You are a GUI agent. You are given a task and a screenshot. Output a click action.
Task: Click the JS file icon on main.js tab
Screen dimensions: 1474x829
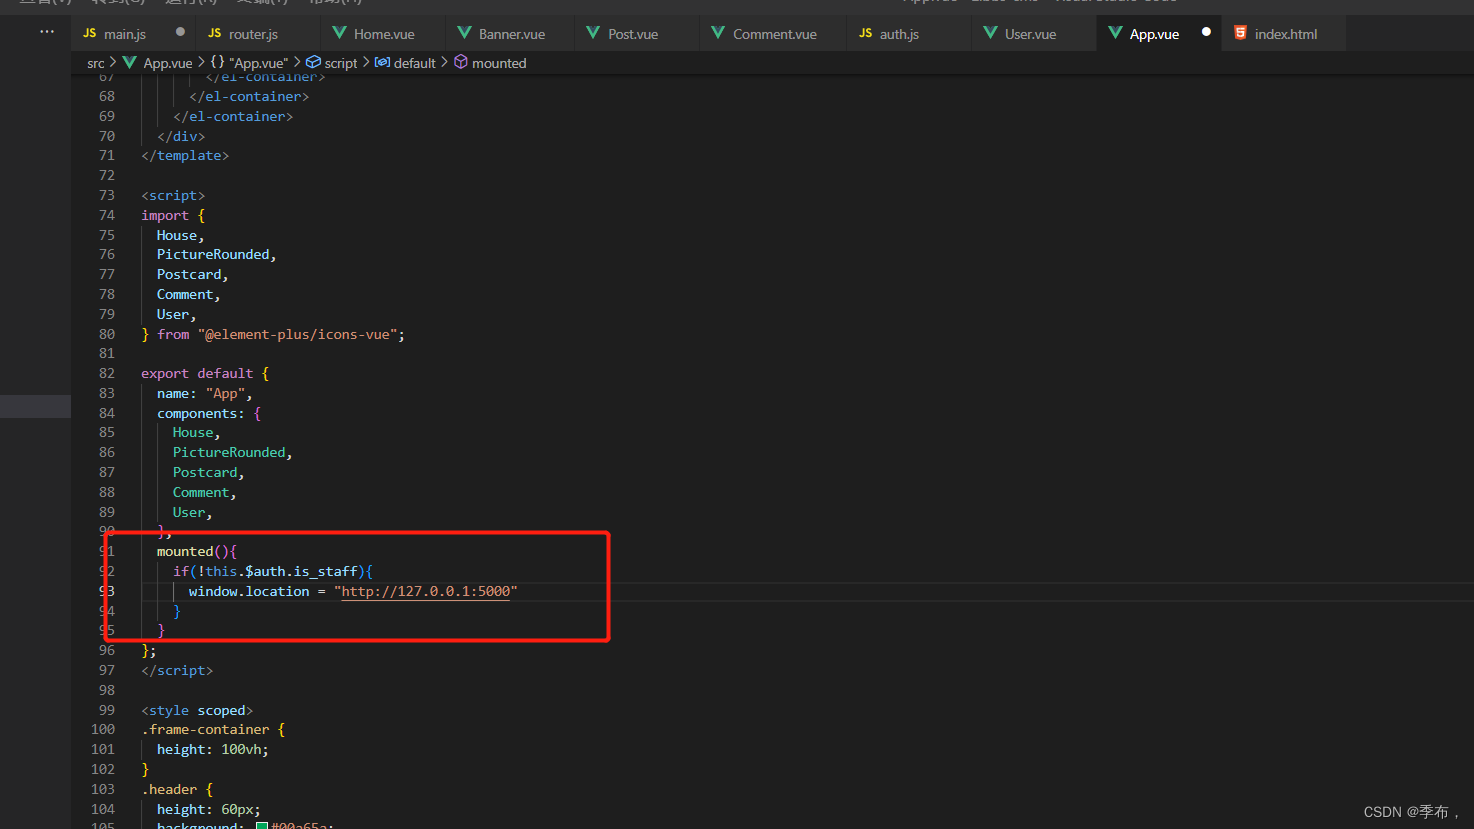[x=90, y=33]
